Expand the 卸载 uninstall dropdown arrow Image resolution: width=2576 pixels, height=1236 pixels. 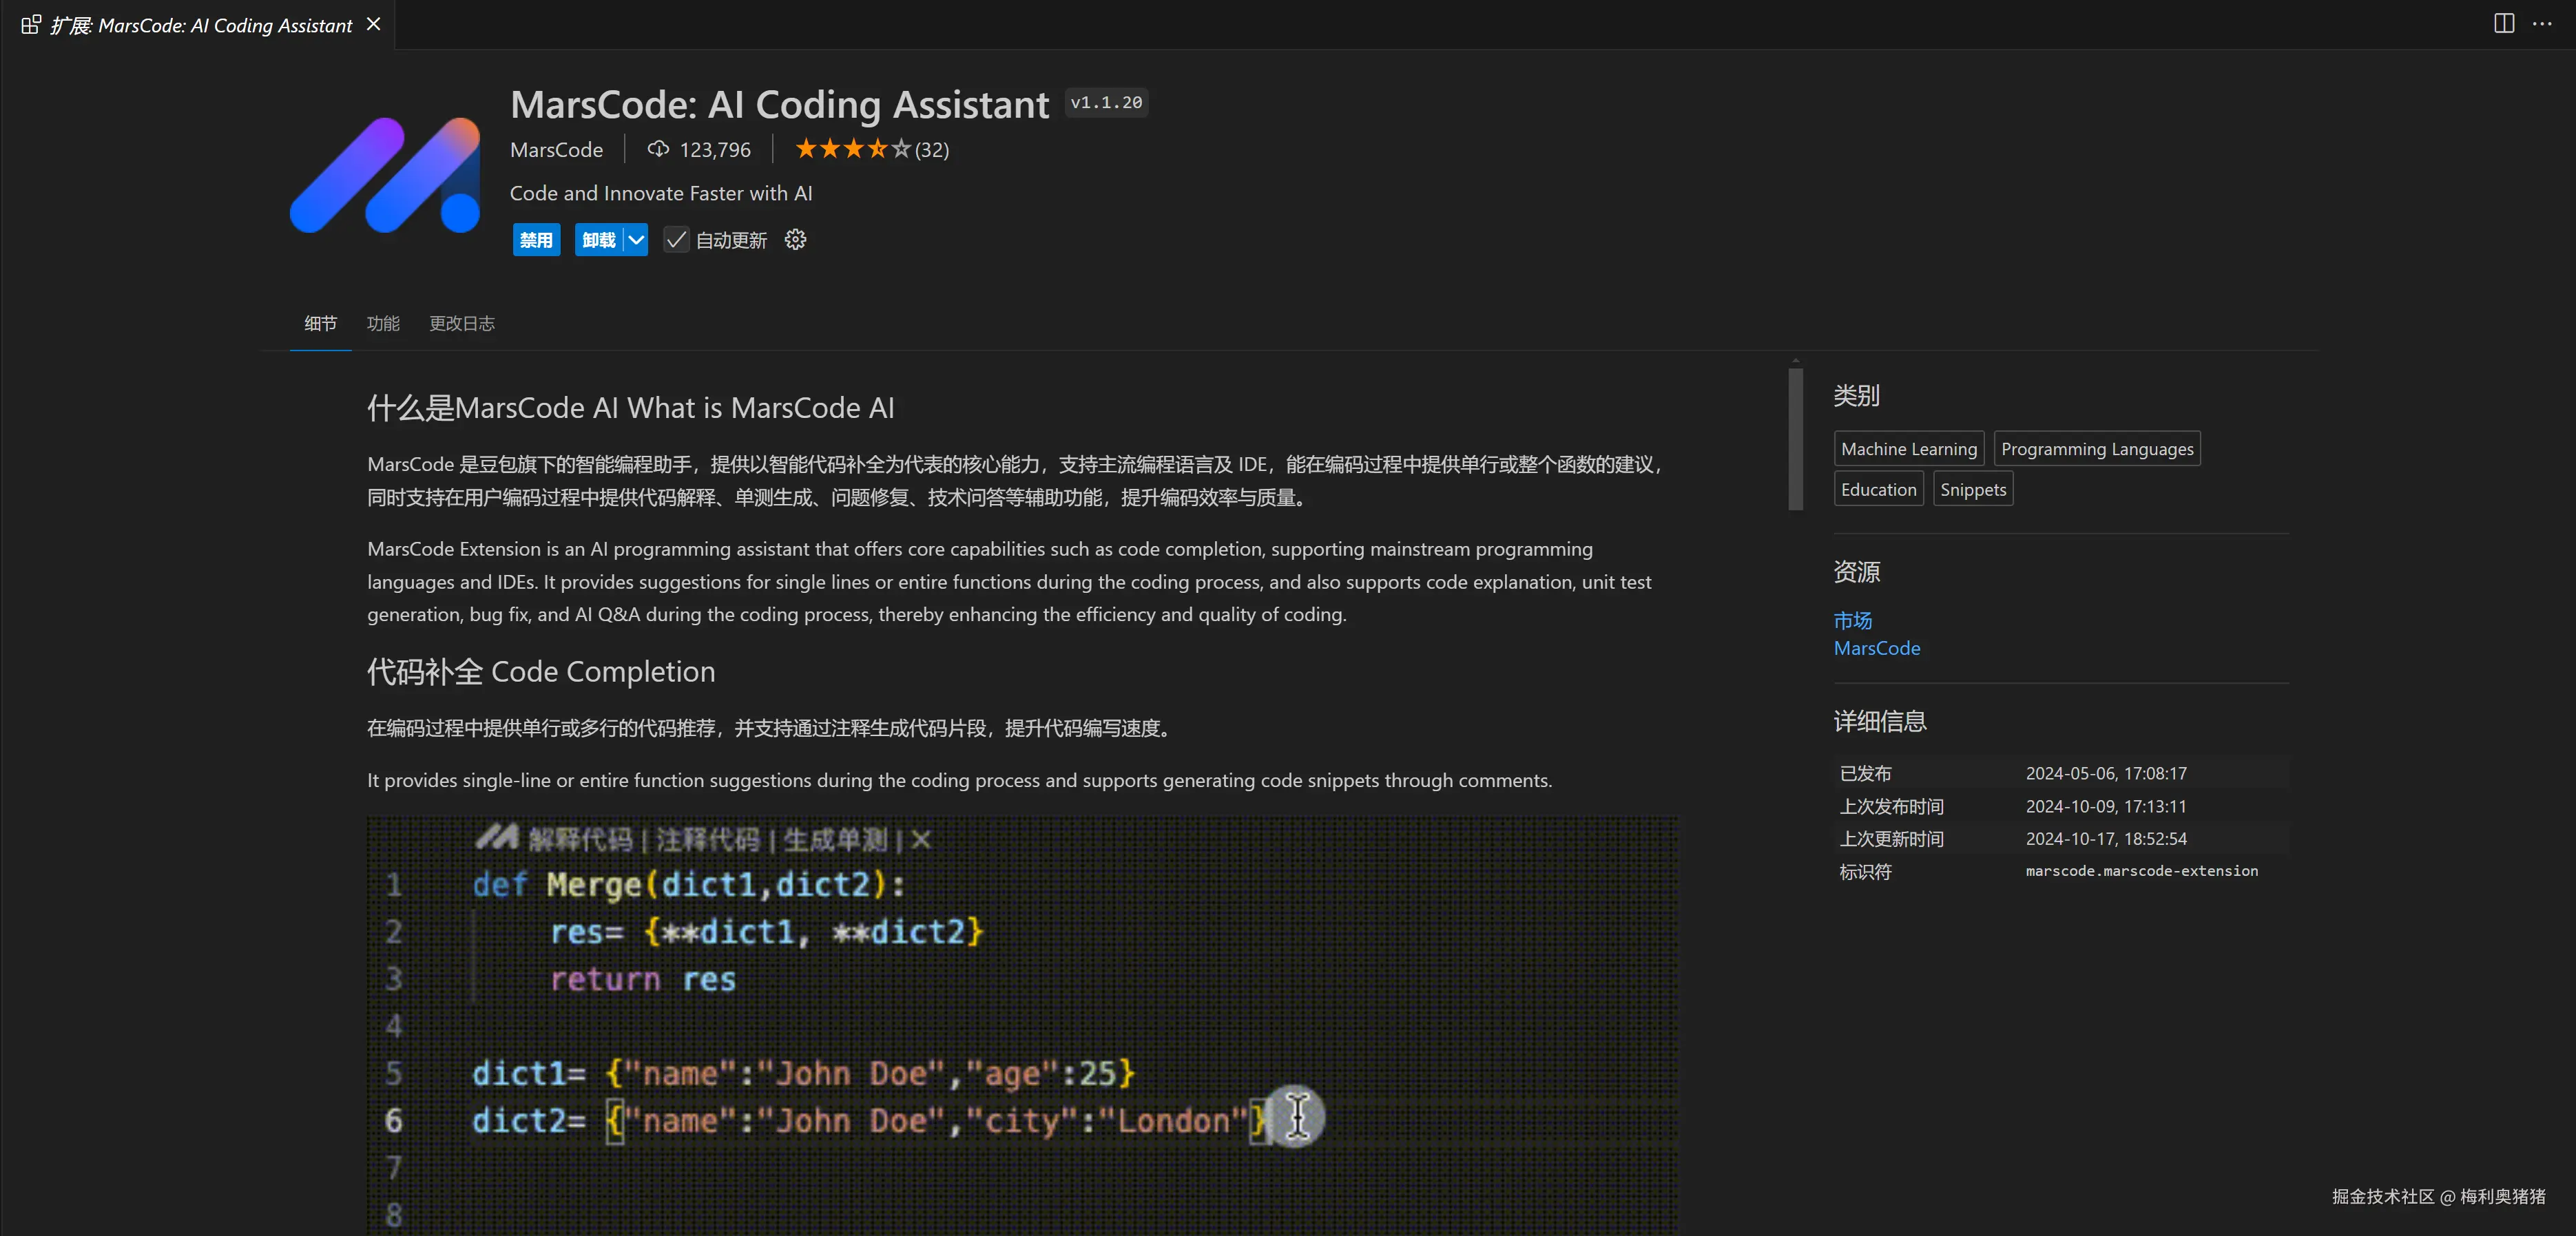click(636, 240)
